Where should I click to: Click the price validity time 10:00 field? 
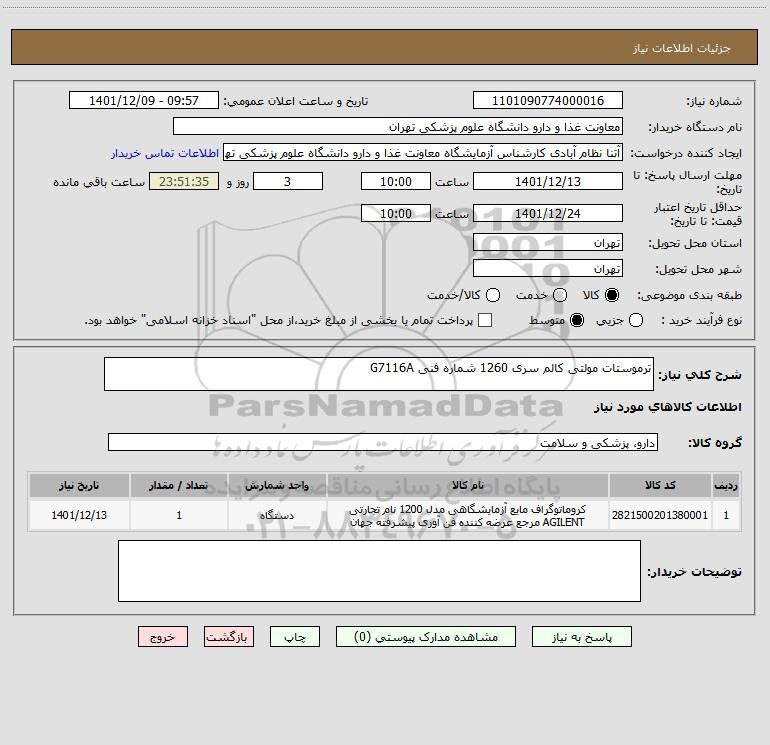(396, 213)
